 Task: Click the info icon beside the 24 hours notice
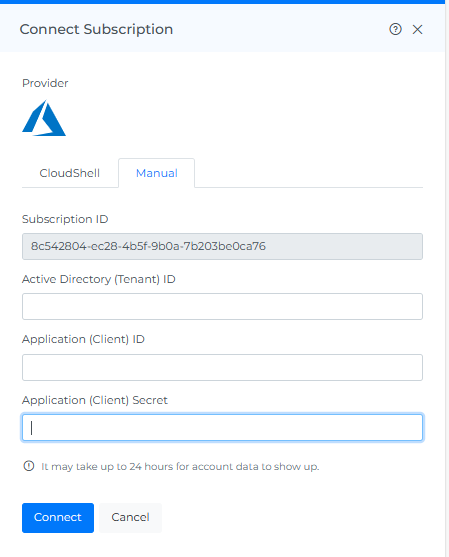pyautogui.click(x=29, y=466)
